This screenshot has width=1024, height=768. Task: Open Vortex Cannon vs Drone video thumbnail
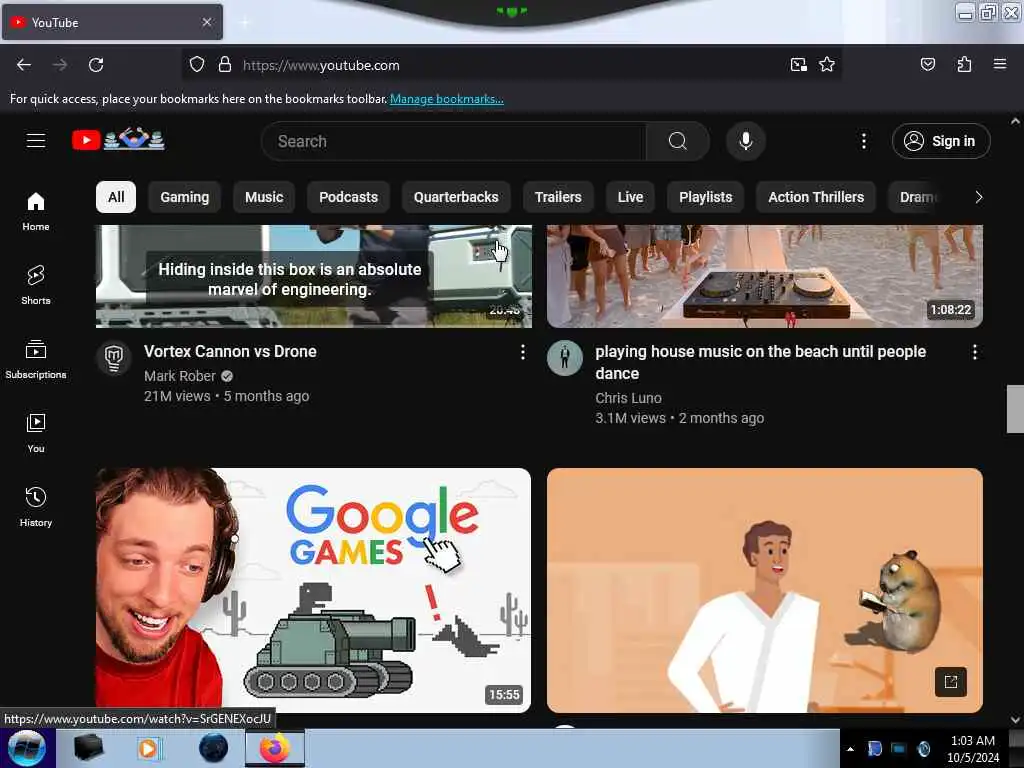pyautogui.click(x=313, y=276)
